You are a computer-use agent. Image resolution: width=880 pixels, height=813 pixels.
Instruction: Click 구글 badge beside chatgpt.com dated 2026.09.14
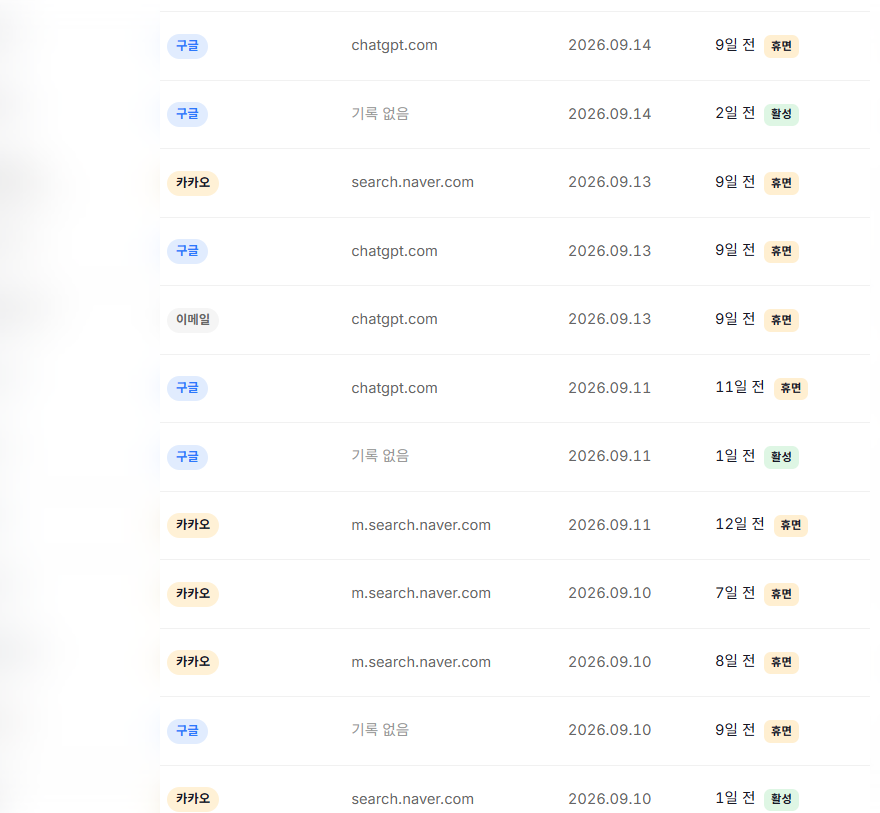click(x=187, y=46)
